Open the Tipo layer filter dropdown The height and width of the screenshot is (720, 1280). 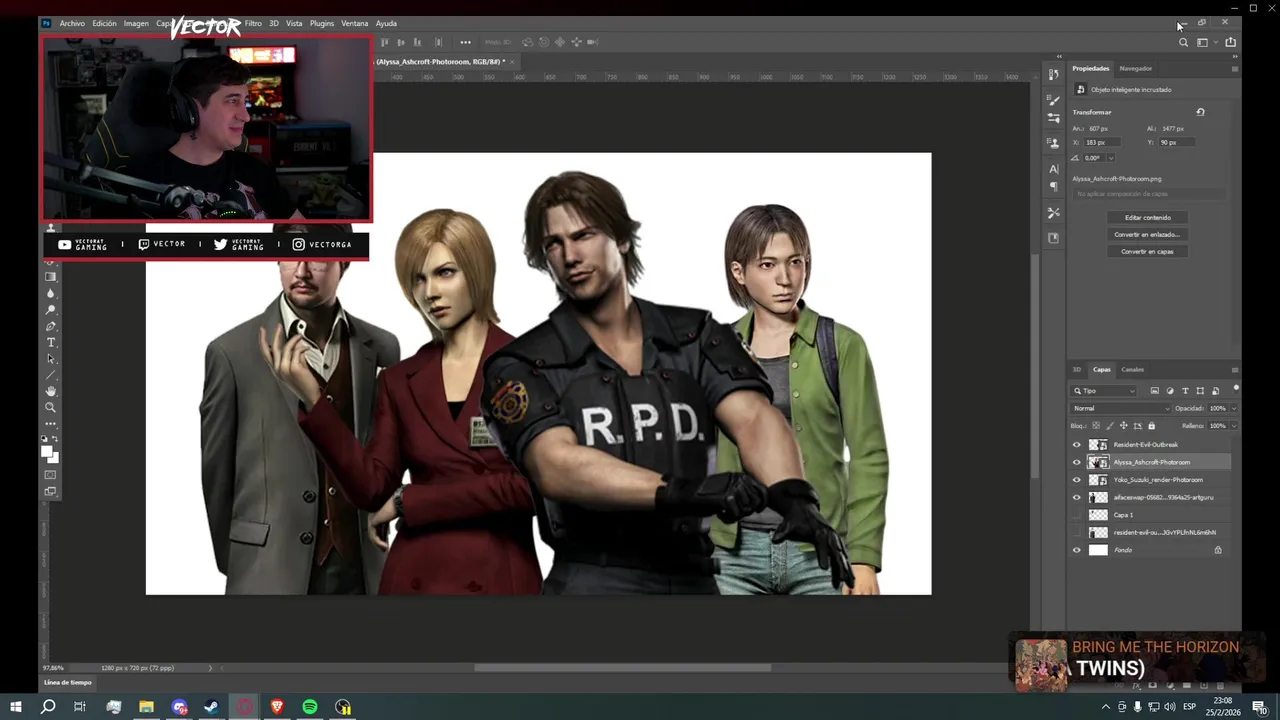(x=1104, y=391)
